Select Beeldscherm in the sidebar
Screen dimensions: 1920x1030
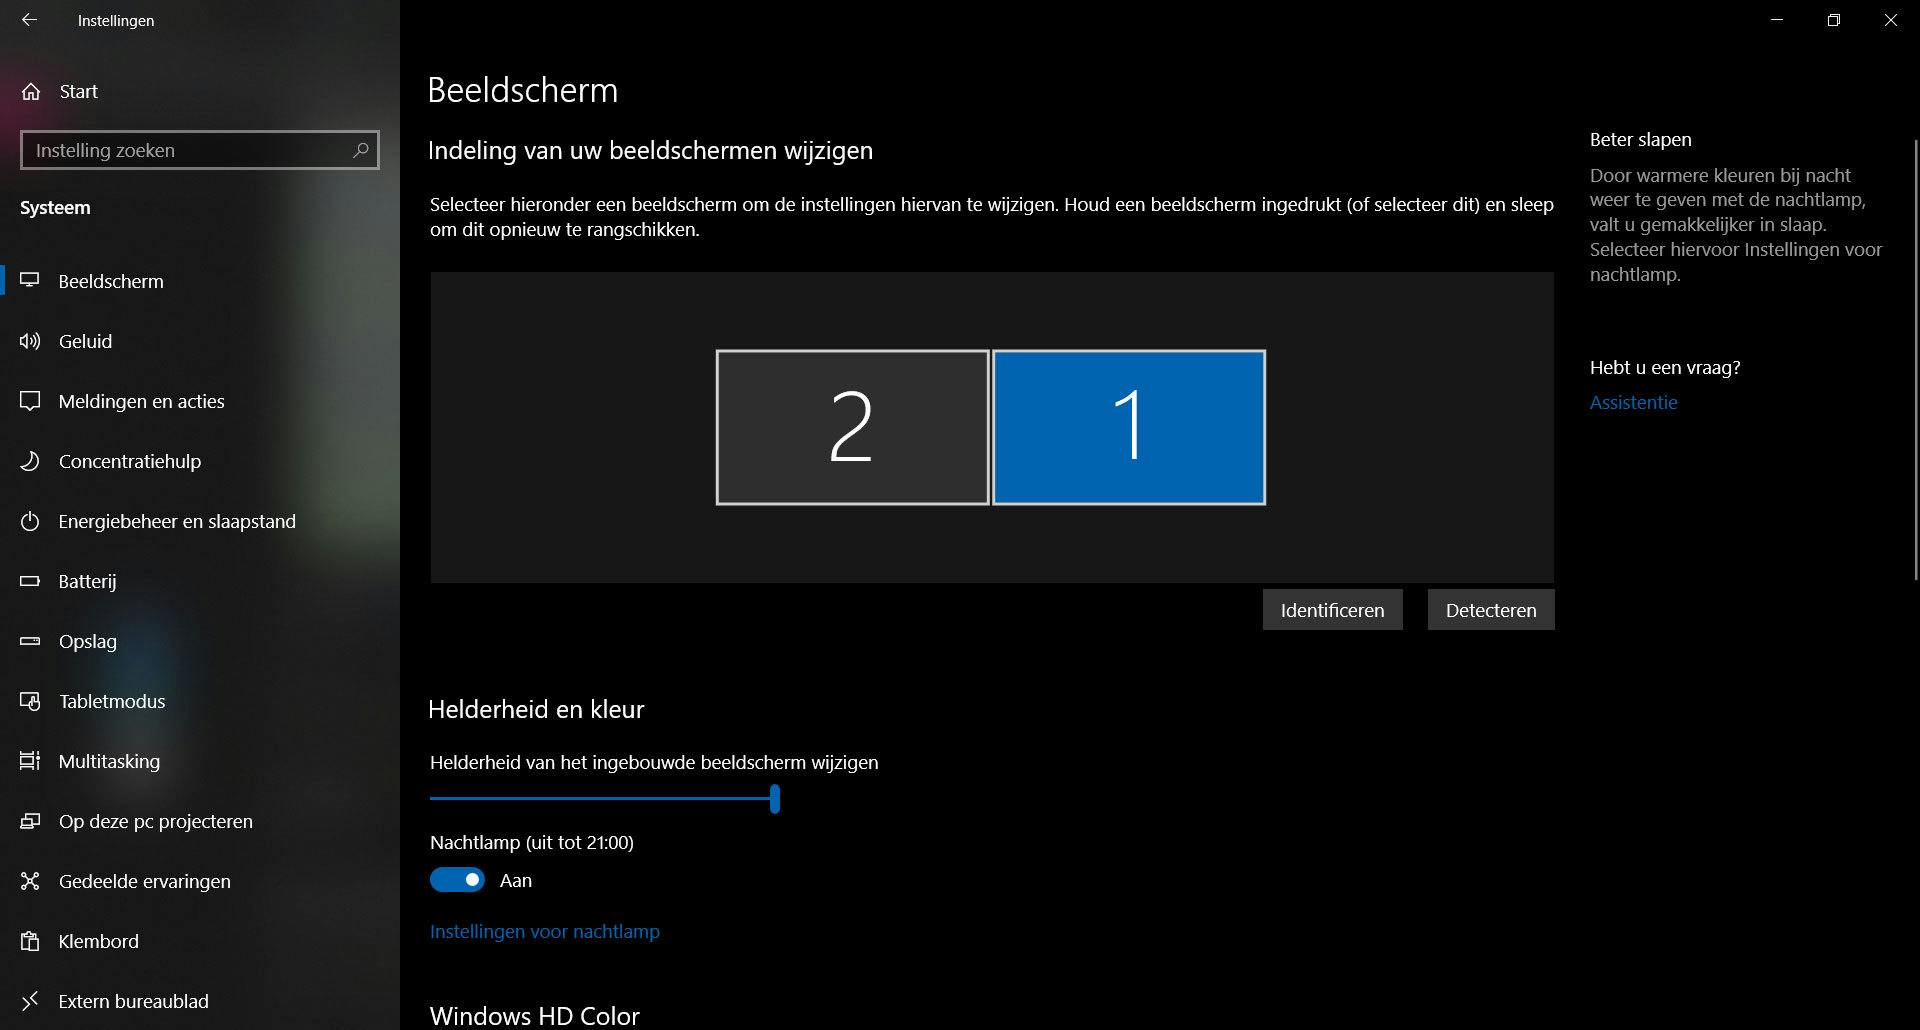[200, 281]
